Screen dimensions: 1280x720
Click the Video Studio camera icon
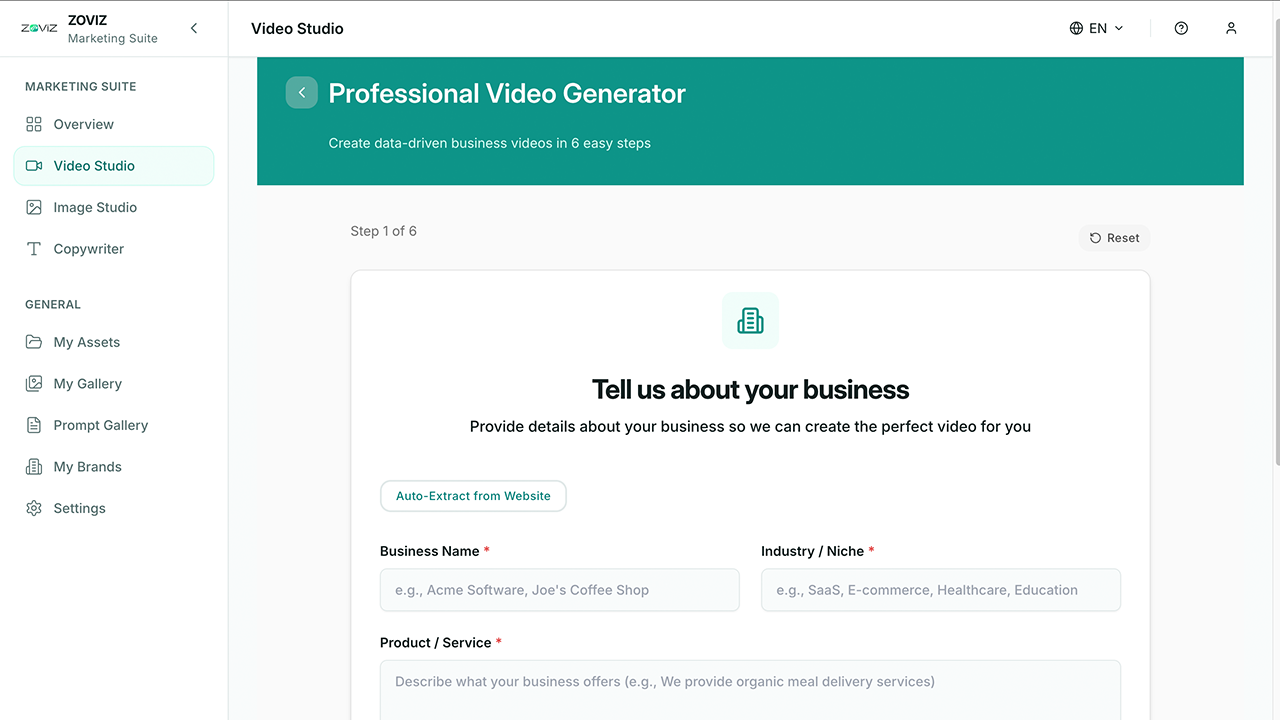(34, 166)
